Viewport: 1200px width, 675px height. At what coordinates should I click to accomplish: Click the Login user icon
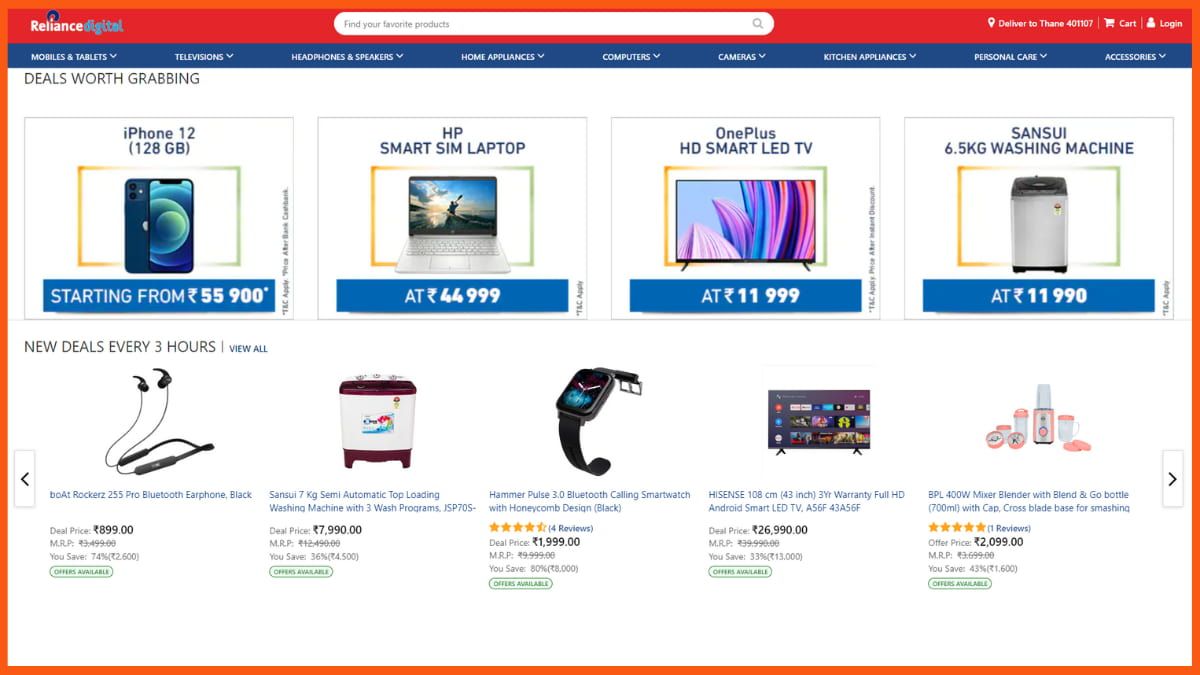click(x=1151, y=23)
